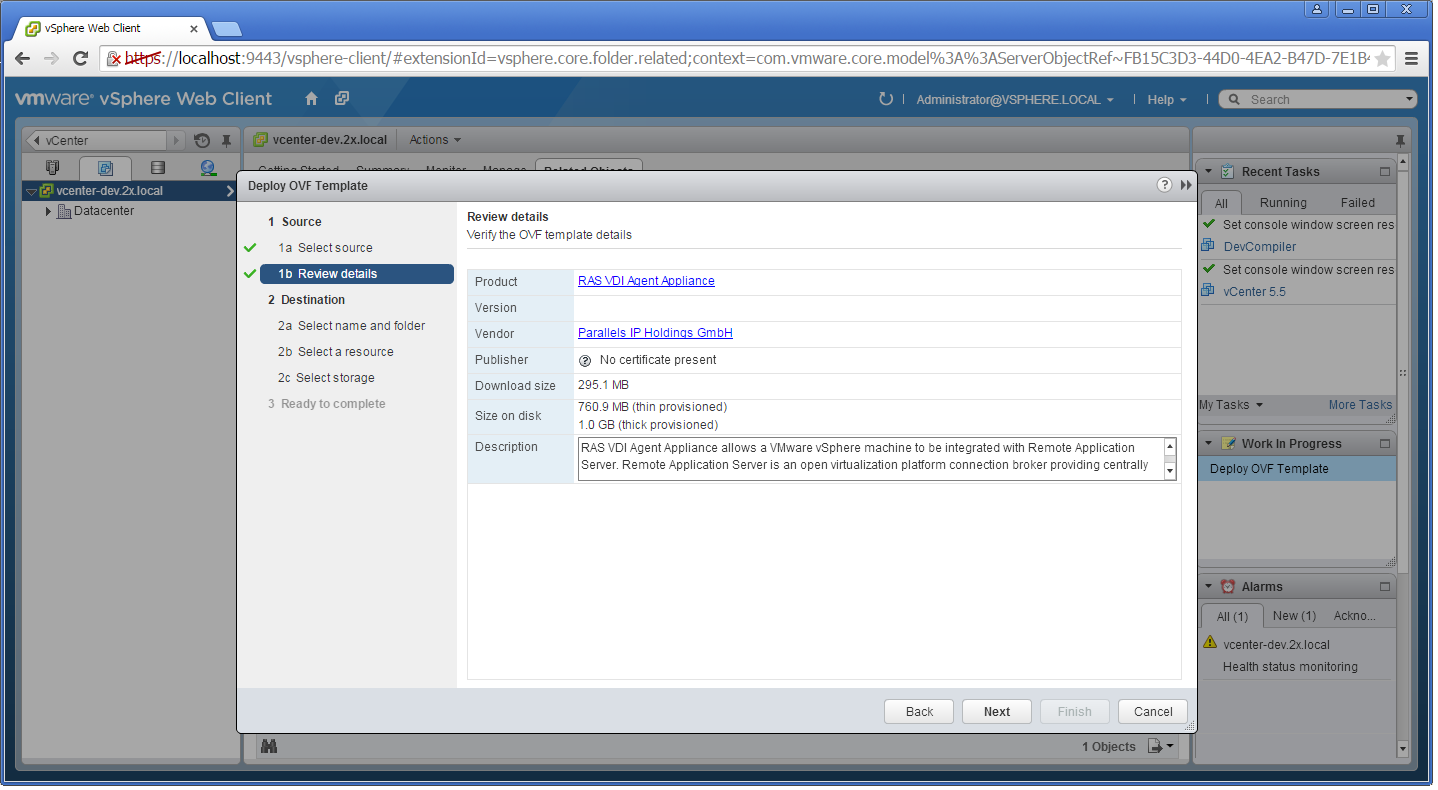Select the Acknowledged alarms tab
This screenshot has width=1438, height=790.
pyautogui.click(x=1355, y=616)
